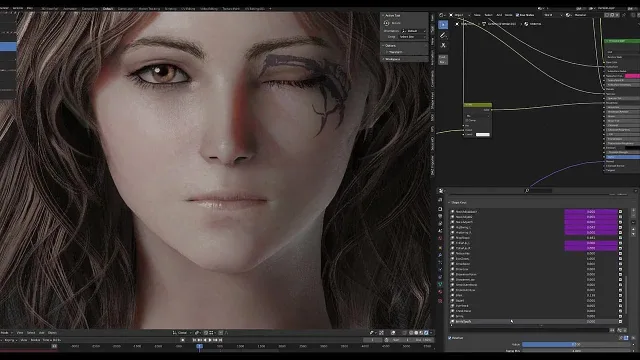The height and width of the screenshot is (360, 640).
Task: Move the active shape key up
Action: (633, 229)
